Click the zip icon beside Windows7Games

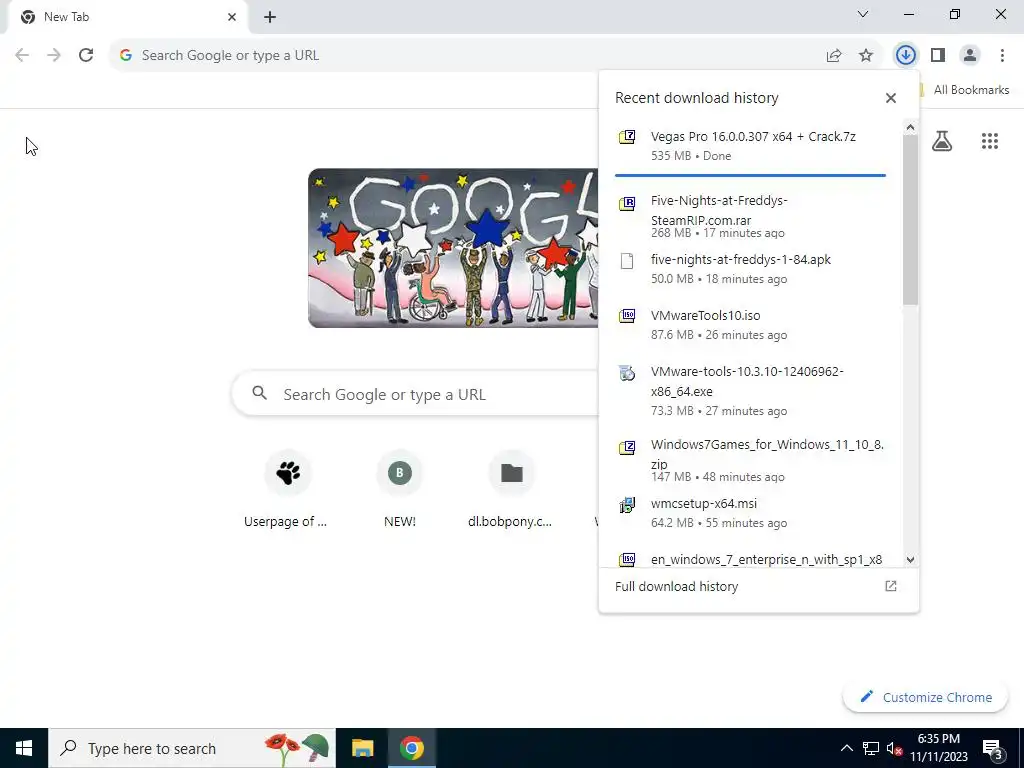click(x=627, y=447)
